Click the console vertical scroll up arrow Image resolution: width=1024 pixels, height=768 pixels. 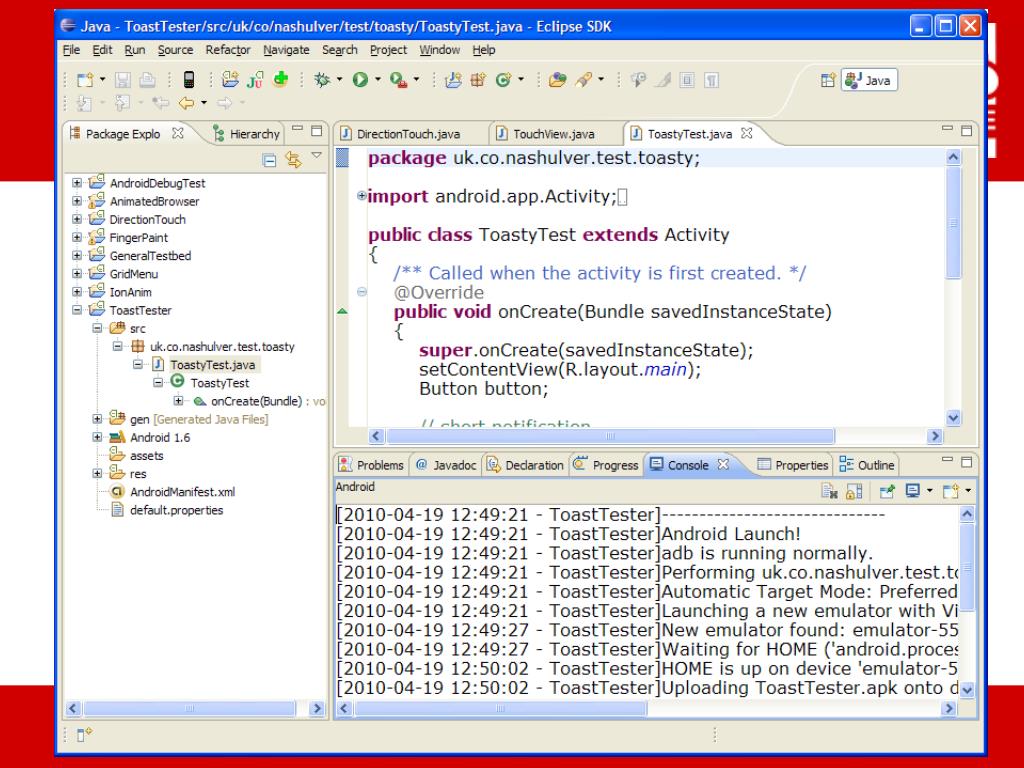tap(967, 514)
